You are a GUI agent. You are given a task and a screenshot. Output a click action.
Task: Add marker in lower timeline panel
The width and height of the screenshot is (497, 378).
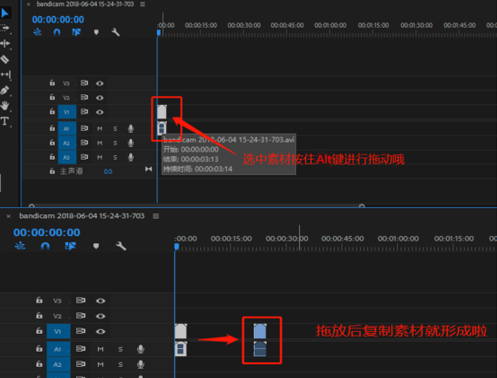pyautogui.click(x=96, y=246)
